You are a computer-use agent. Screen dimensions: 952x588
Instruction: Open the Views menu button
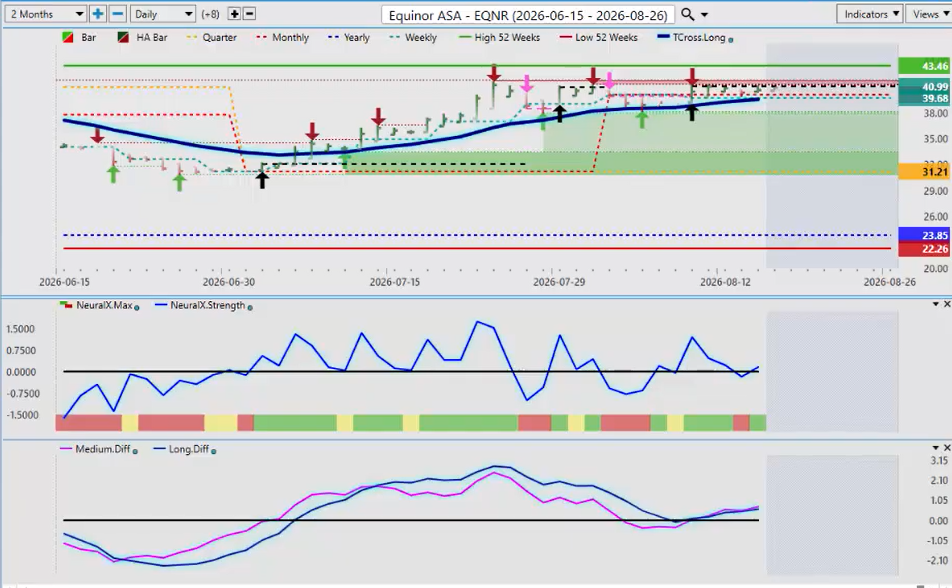(929, 14)
